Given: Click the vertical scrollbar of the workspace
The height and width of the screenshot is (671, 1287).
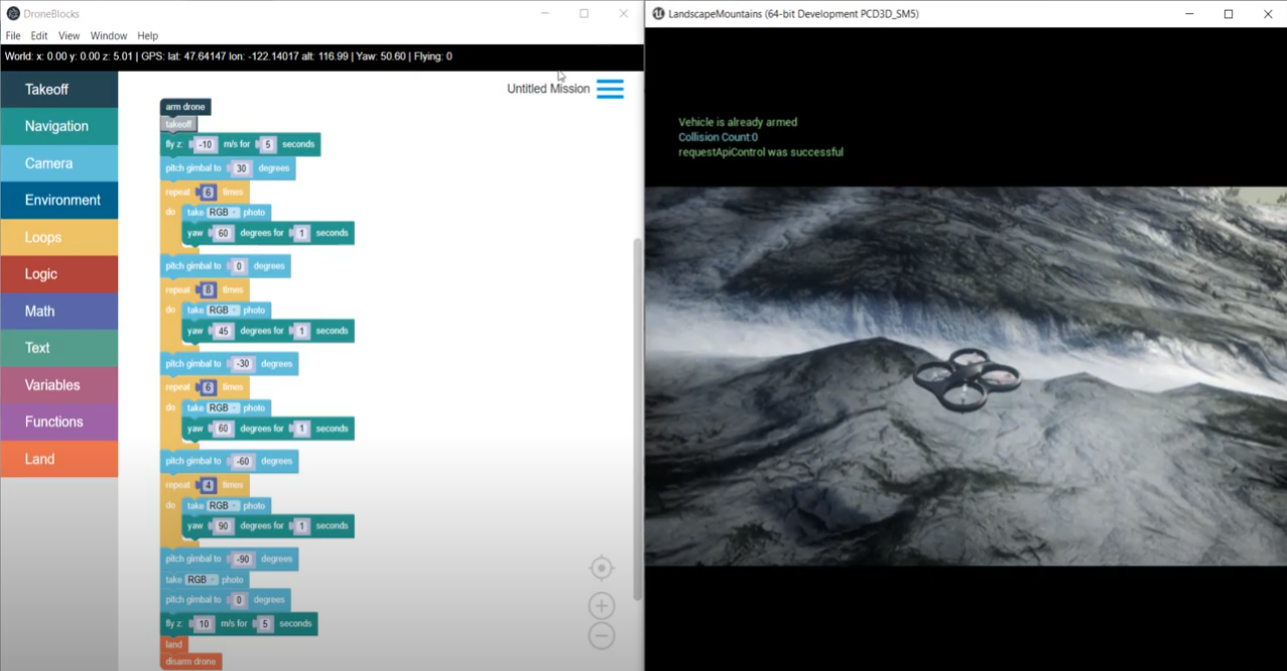Looking at the screenshot, I should click(x=637, y=400).
